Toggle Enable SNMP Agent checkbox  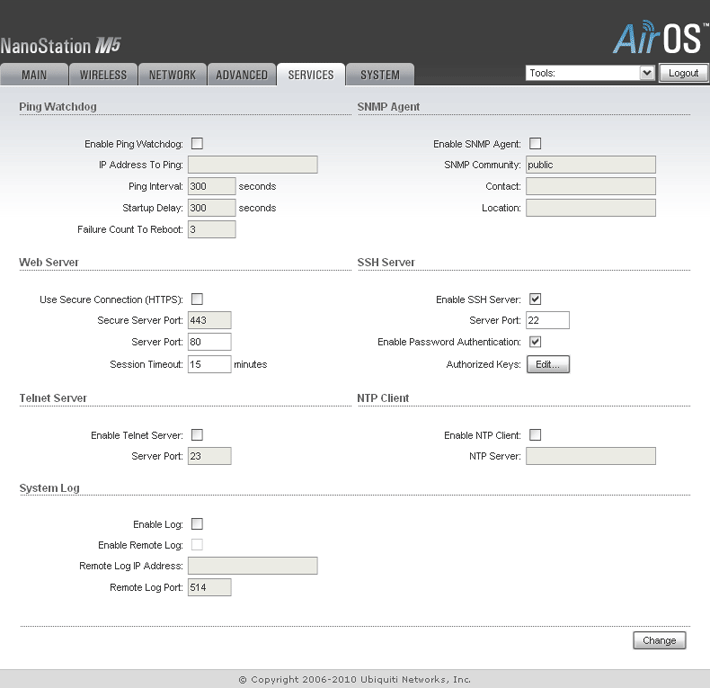pyautogui.click(x=535, y=144)
